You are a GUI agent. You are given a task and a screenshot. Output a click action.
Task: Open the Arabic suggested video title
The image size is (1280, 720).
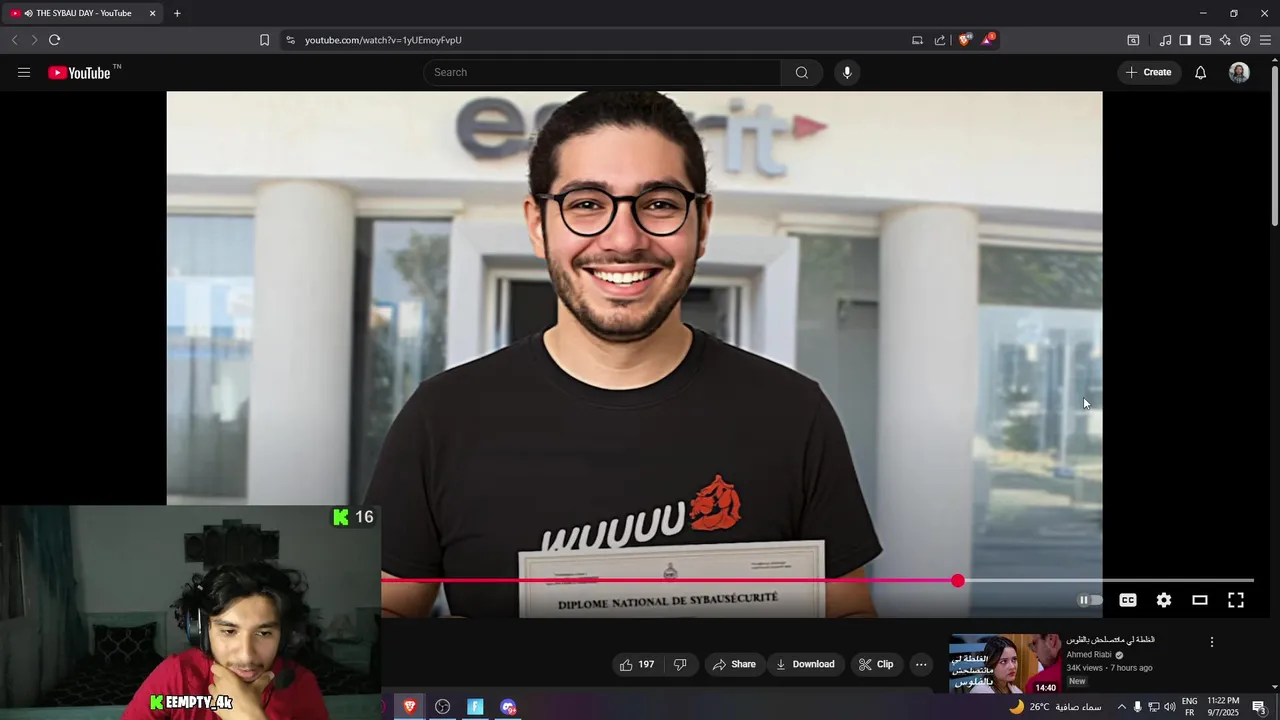coord(1110,640)
